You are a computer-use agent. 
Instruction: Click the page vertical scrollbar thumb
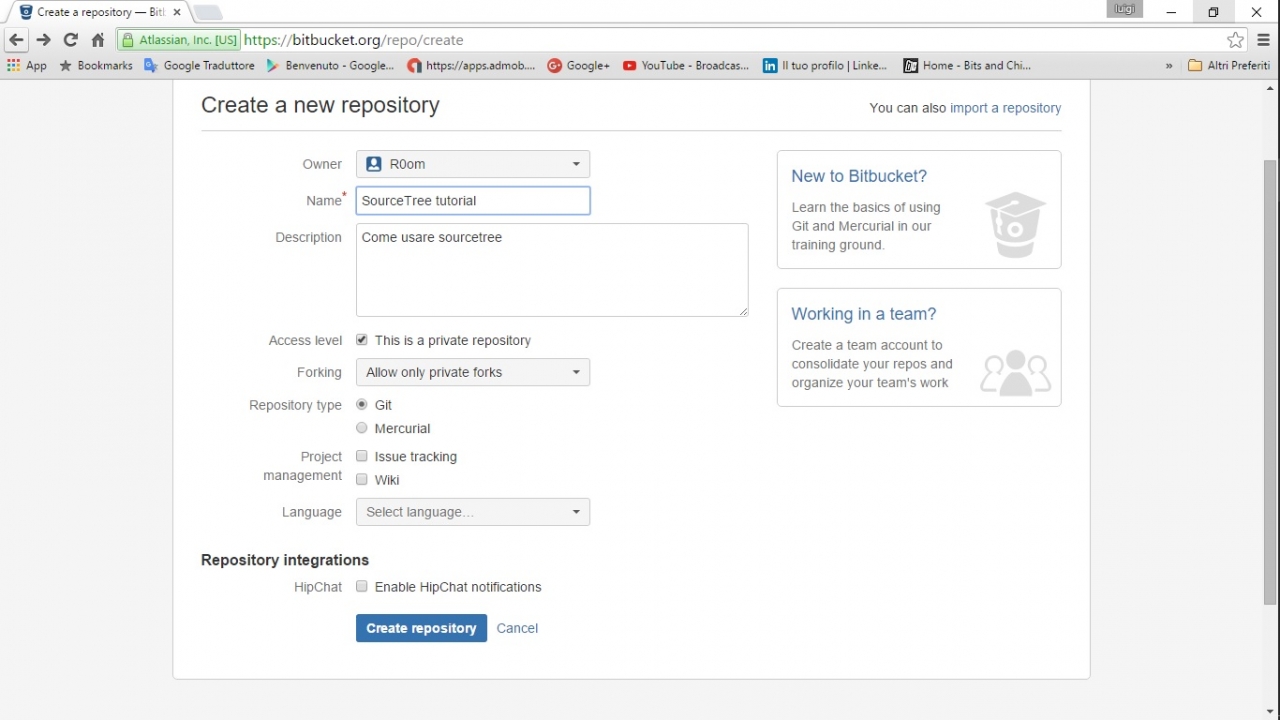pos(1271,382)
